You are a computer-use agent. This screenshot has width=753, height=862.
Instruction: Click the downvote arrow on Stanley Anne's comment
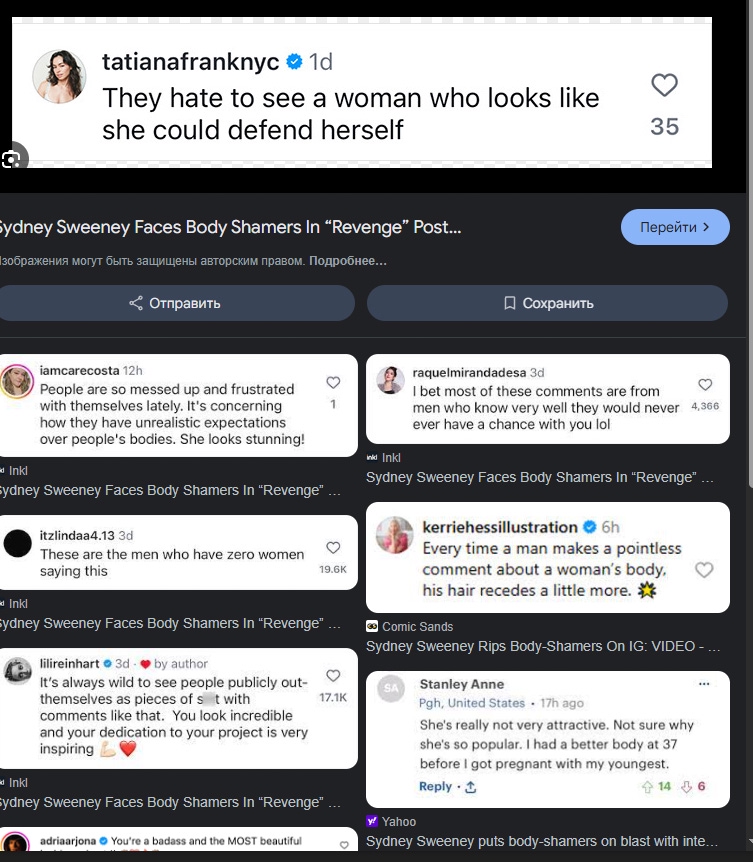(x=686, y=787)
